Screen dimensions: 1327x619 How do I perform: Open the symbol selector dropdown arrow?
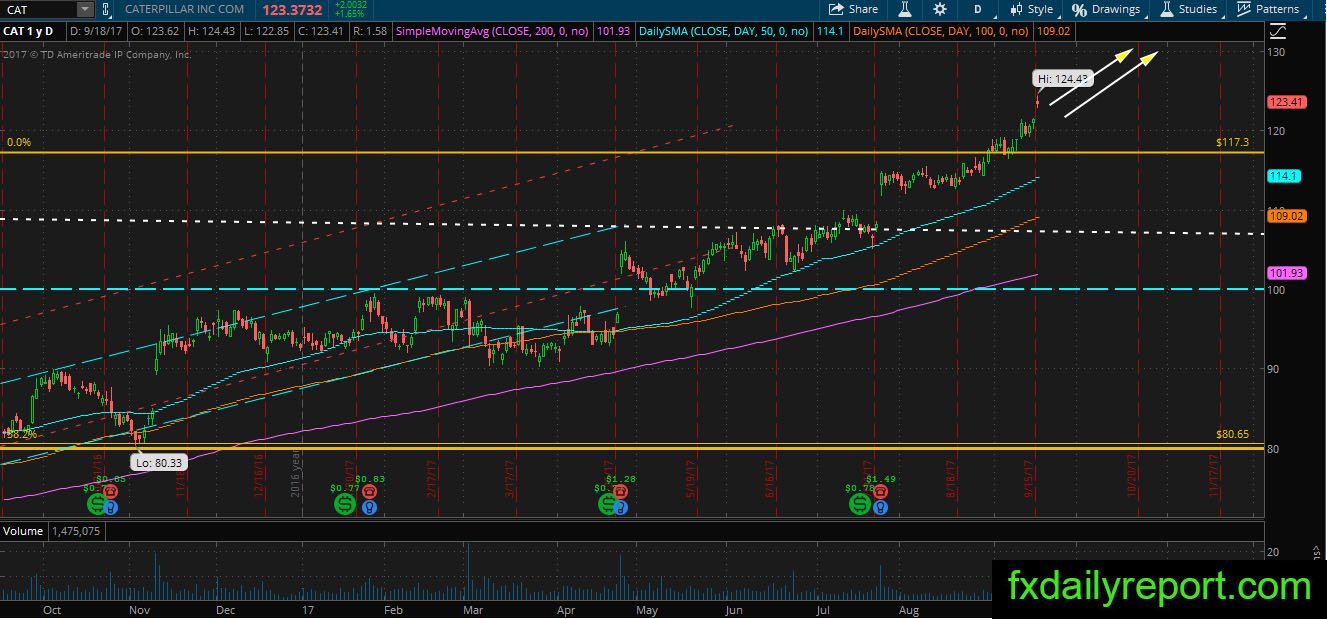(x=84, y=9)
